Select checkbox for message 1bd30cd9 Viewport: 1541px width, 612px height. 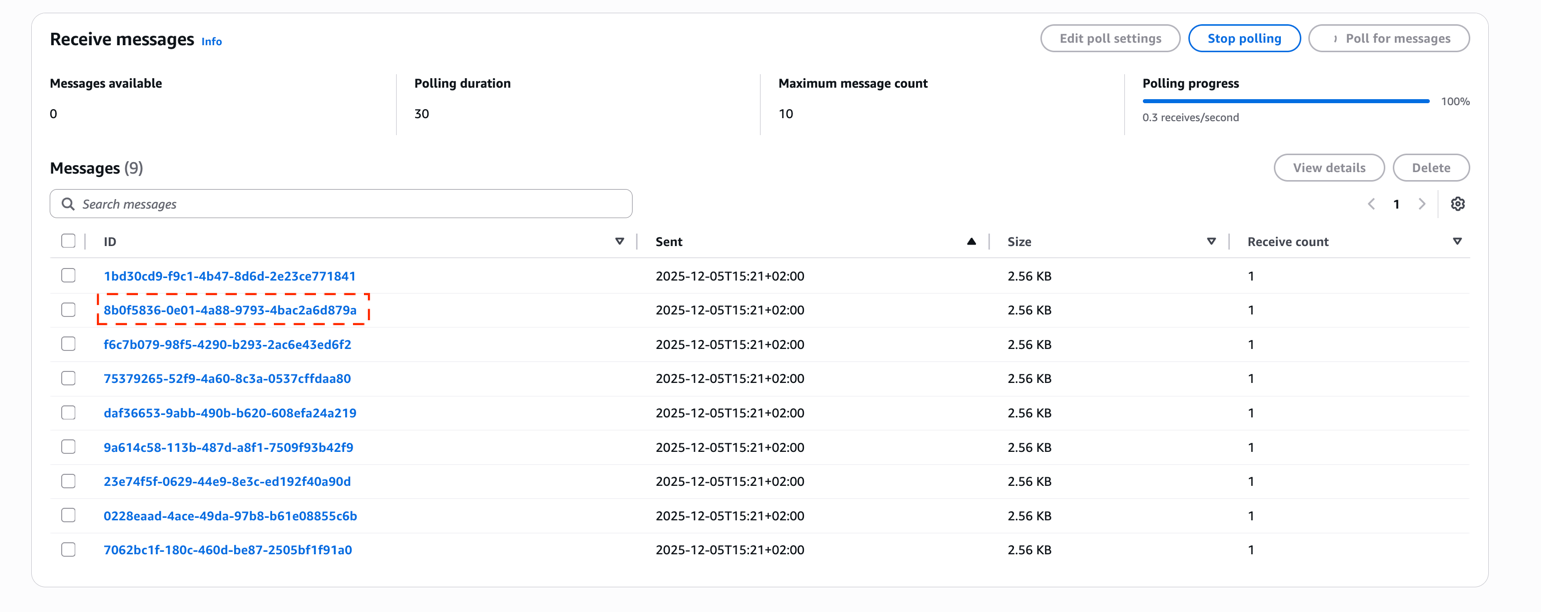click(68, 276)
